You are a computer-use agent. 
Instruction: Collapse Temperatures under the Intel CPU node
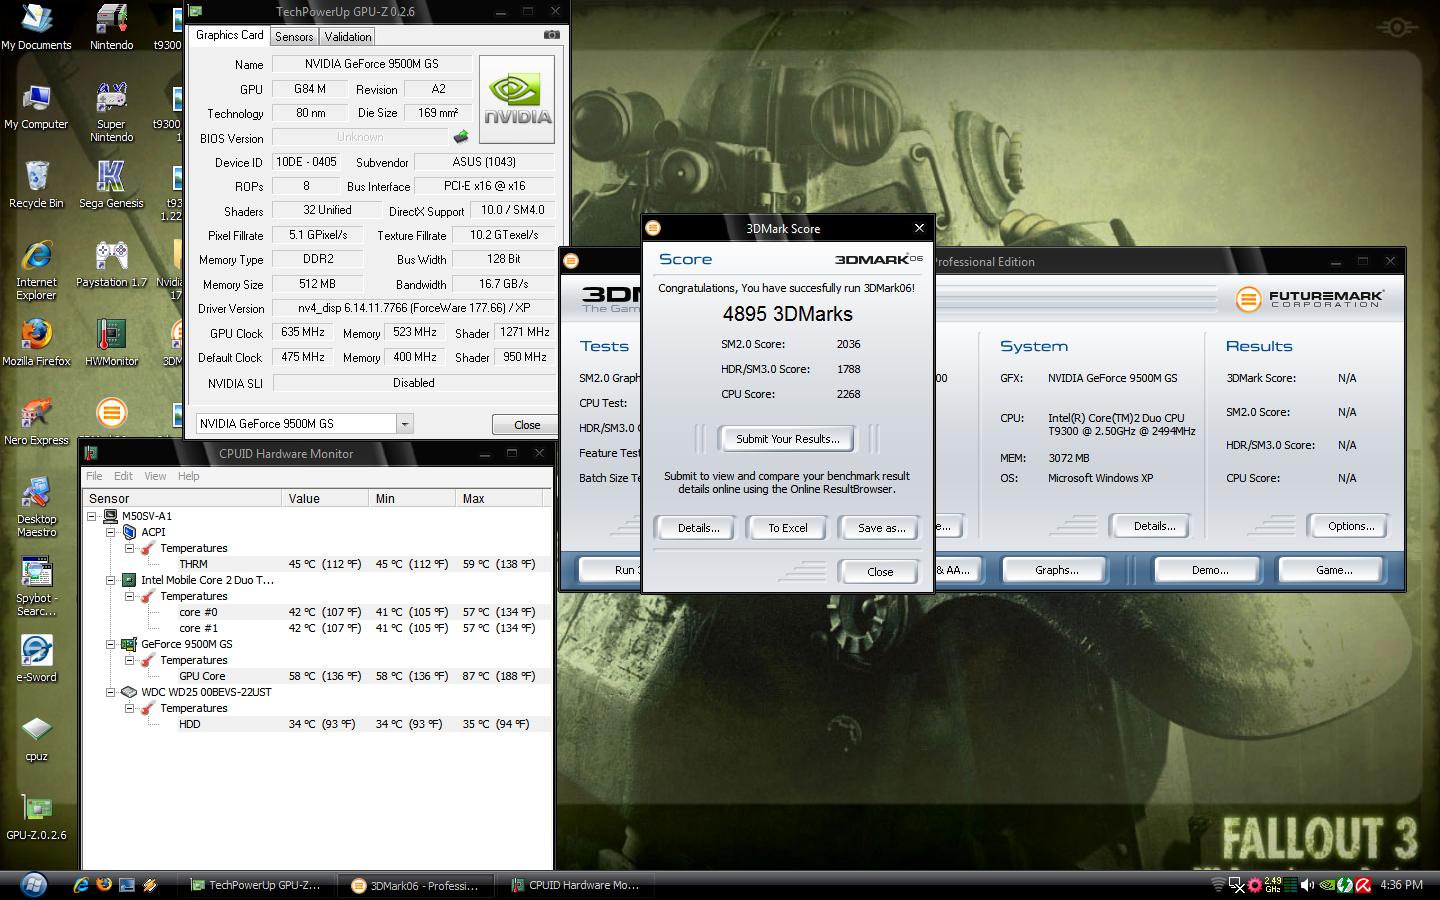129,596
